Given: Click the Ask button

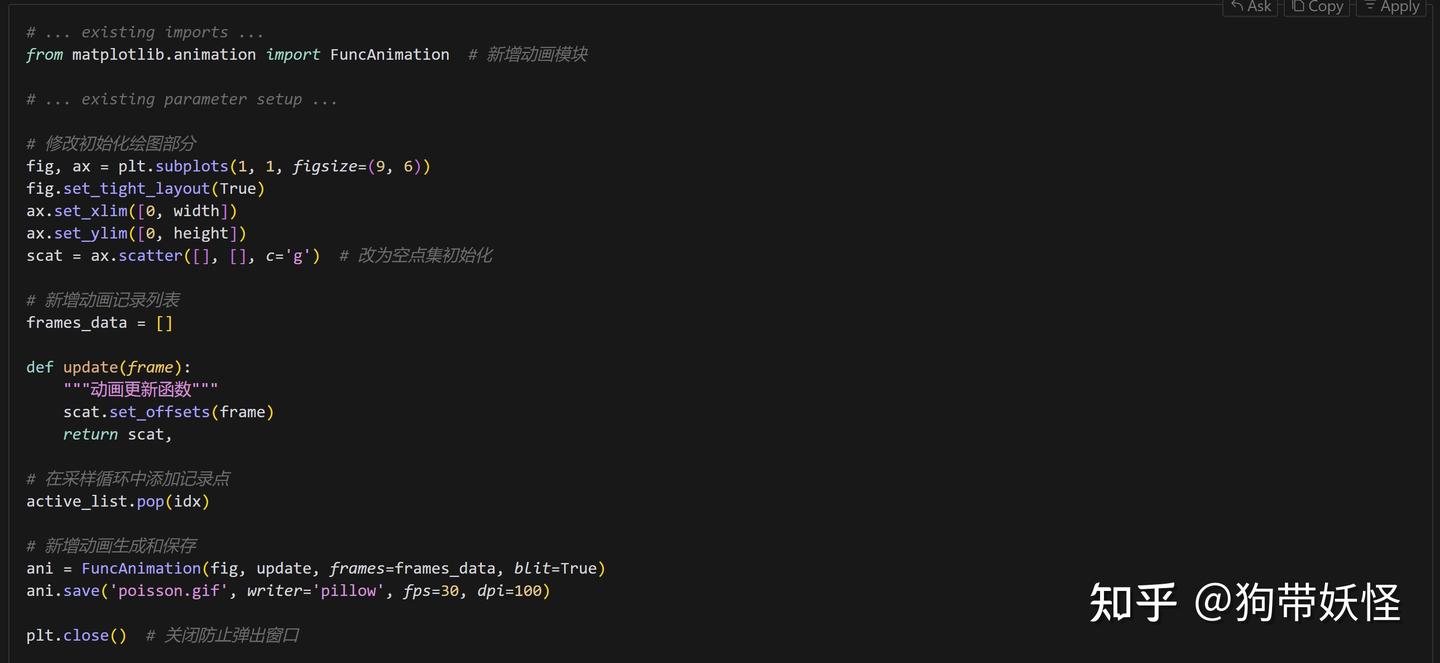Looking at the screenshot, I should tap(1251, 7).
